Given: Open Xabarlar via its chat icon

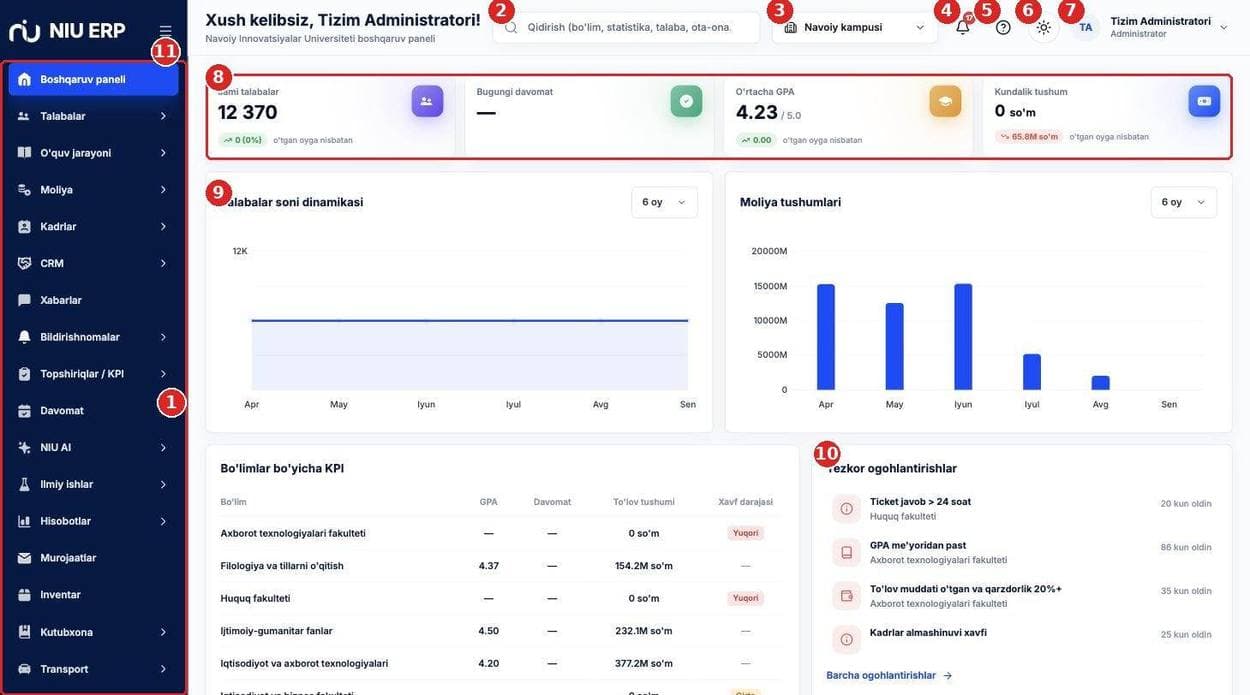Looking at the screenshot, I should (x=24, y=300).
